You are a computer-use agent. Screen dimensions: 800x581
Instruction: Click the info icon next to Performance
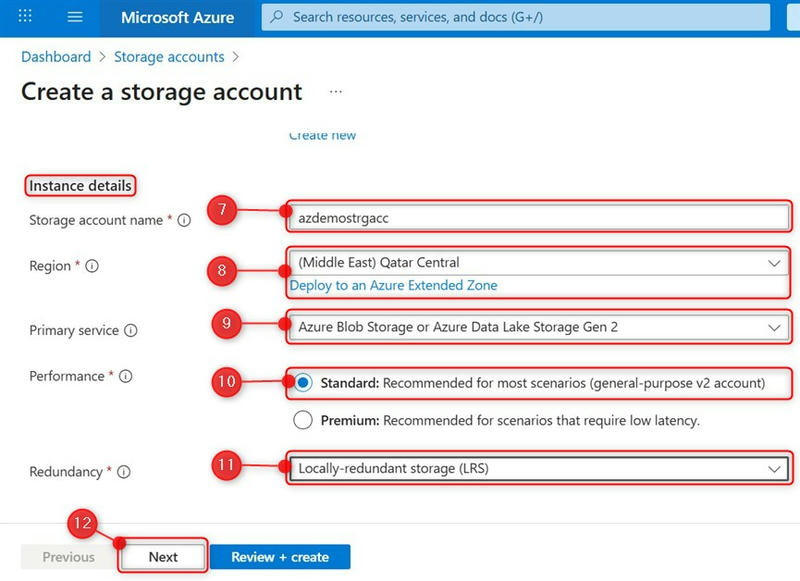coord(126,377)
